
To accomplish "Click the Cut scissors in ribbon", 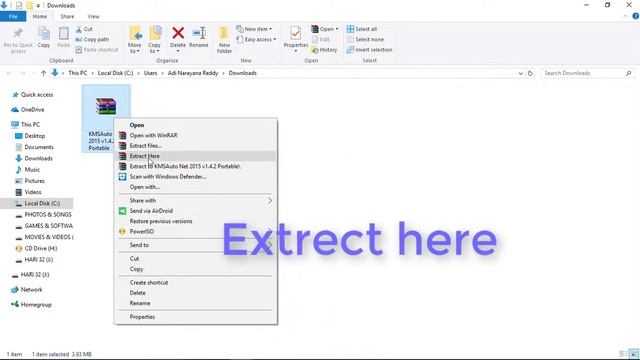I will [84, 29].
